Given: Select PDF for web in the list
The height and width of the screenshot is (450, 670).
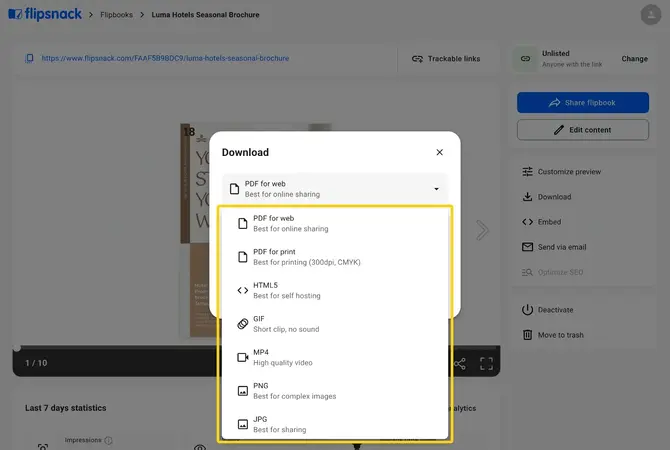Looking at the screenshot, I should coord(335,224).
